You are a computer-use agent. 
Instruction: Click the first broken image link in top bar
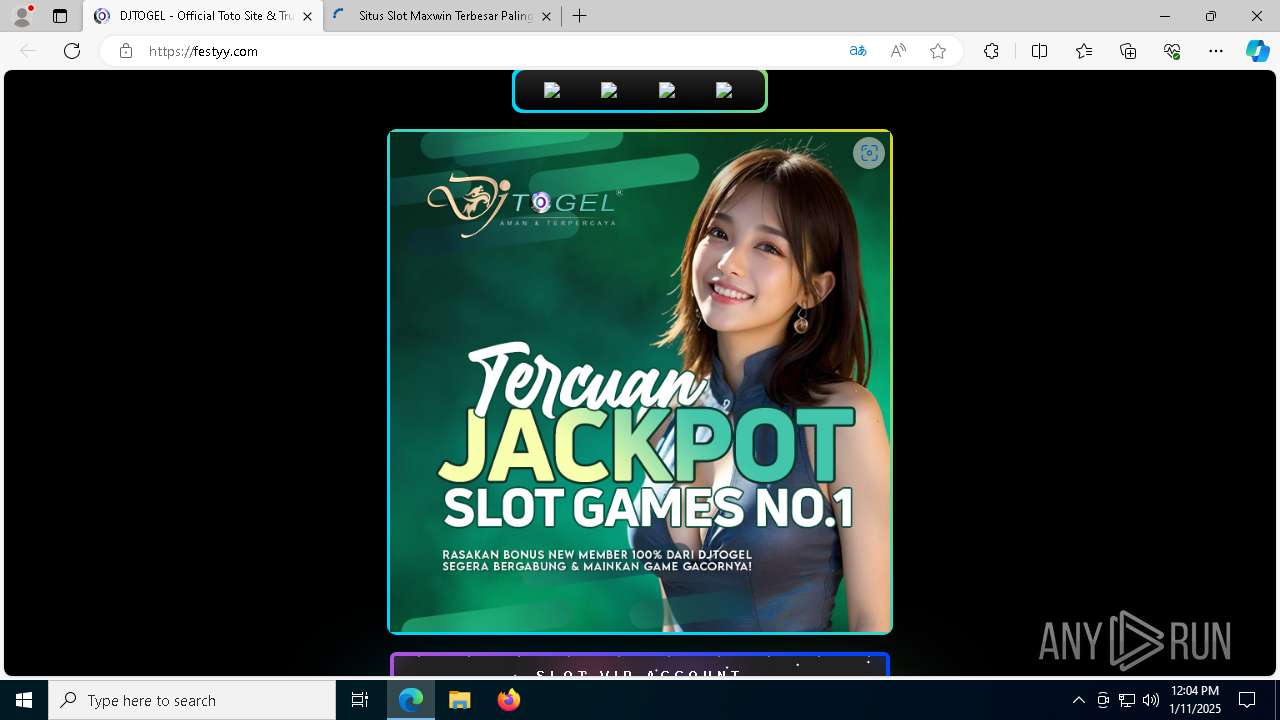tap(552, 91)
